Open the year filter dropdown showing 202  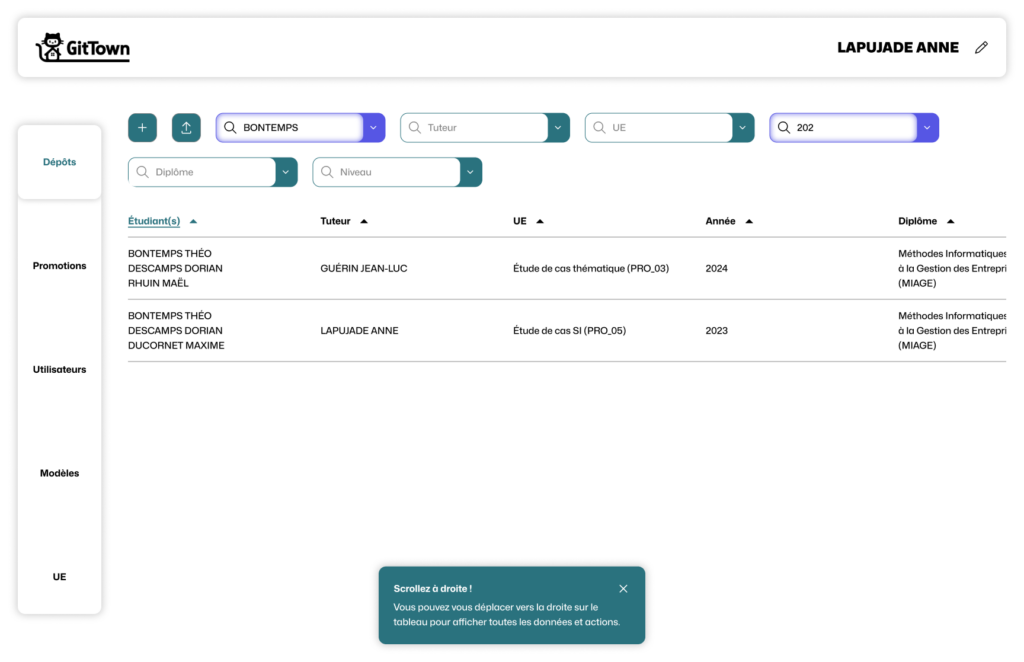(x=927, y=128)
